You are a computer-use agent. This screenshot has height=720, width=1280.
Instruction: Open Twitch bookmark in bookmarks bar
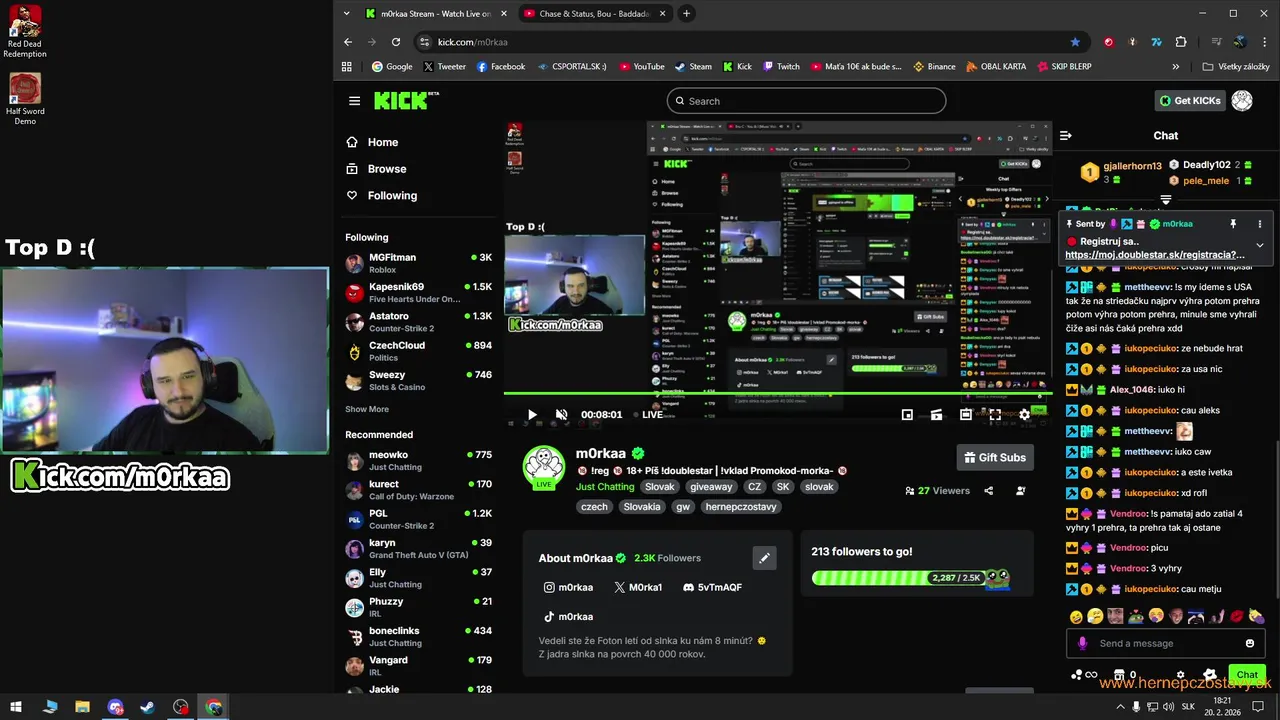781,67
